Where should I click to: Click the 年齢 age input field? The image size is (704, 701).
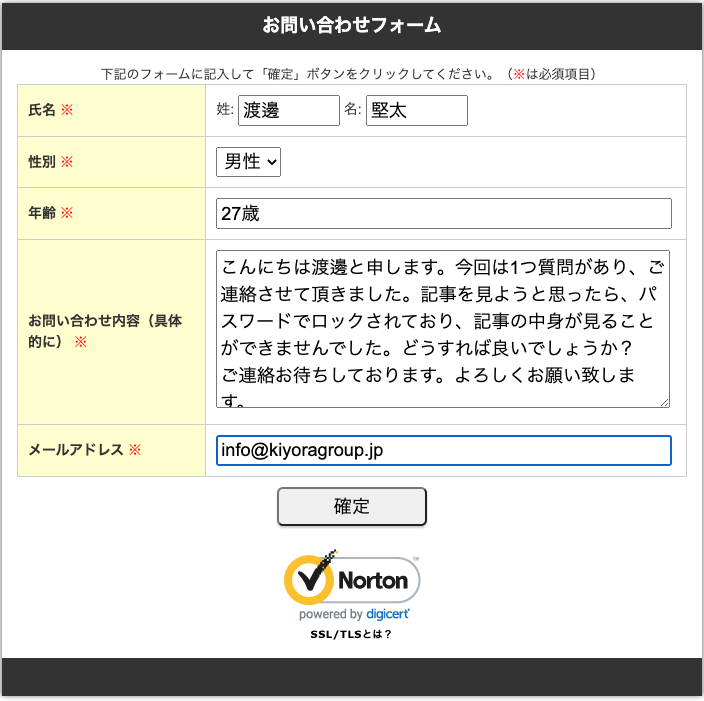click(x=444, y=213)
